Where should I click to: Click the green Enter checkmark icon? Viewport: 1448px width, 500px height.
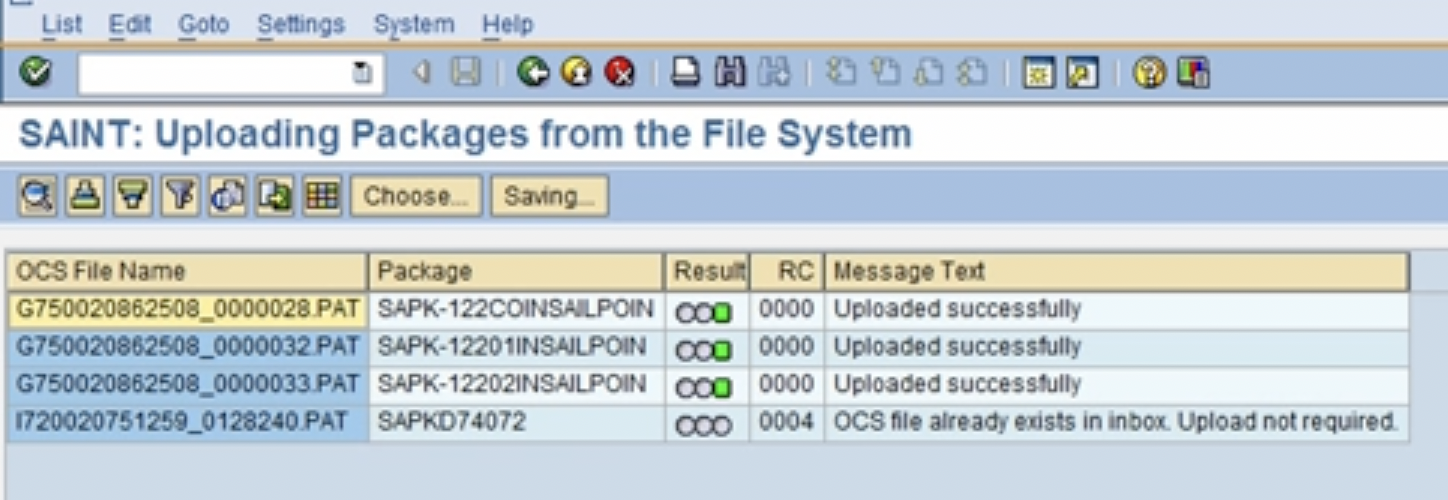(x=36, y=72)
